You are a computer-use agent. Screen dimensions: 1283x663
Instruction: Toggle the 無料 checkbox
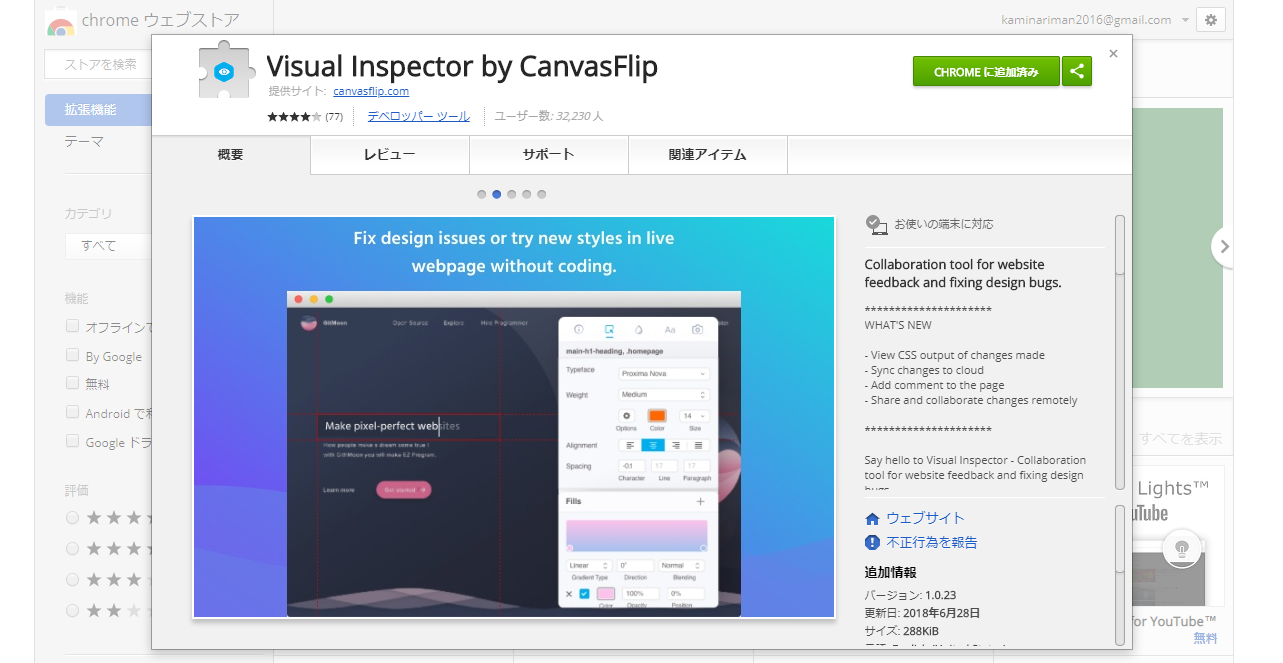coord(72,383)
